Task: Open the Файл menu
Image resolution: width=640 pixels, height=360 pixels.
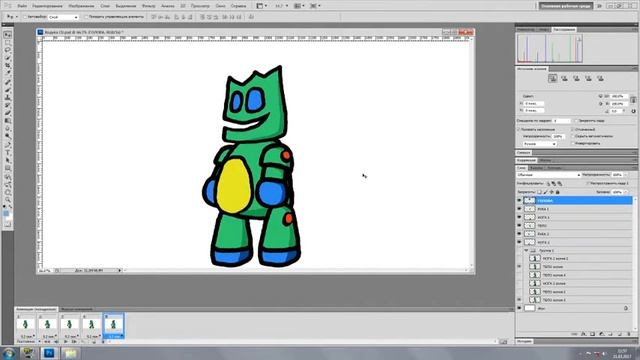Action: [x=22, y=6]
